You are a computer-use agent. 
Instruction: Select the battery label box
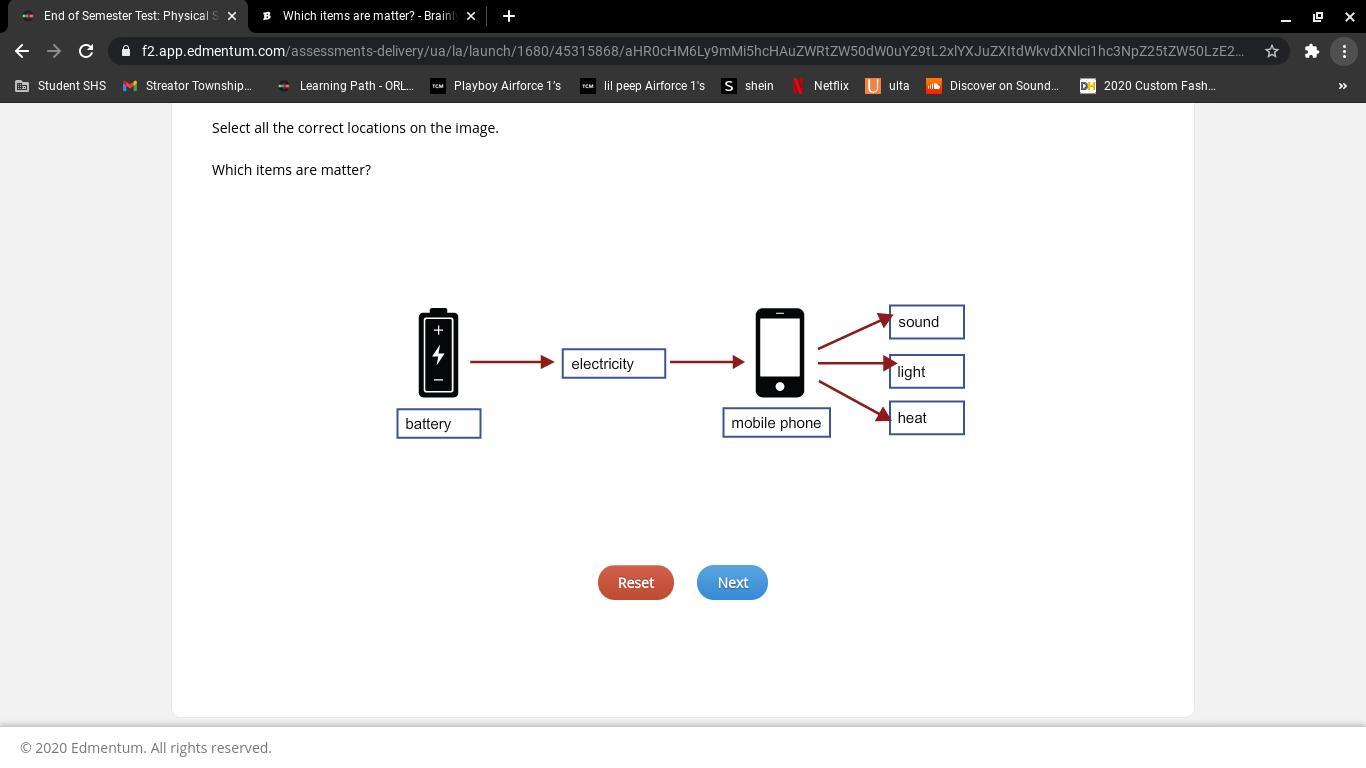pos(439,424)
